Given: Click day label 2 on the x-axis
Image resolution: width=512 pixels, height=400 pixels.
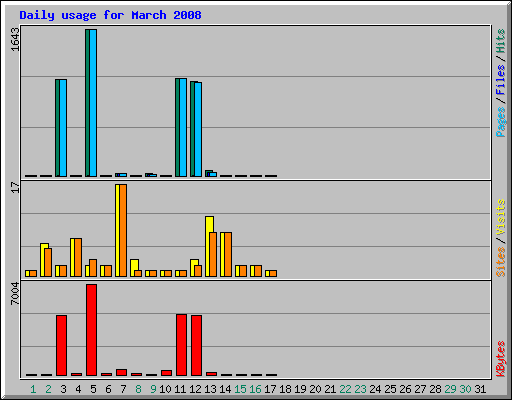Looking at the screenshot, I should [48, 389].
